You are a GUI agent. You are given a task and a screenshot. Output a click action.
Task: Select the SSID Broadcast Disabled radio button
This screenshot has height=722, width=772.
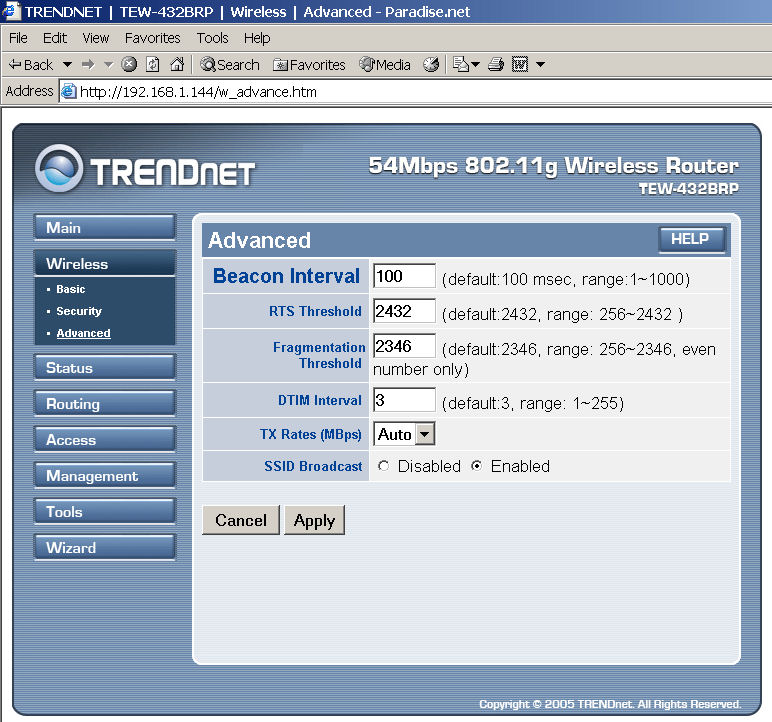tap(384, 465)
